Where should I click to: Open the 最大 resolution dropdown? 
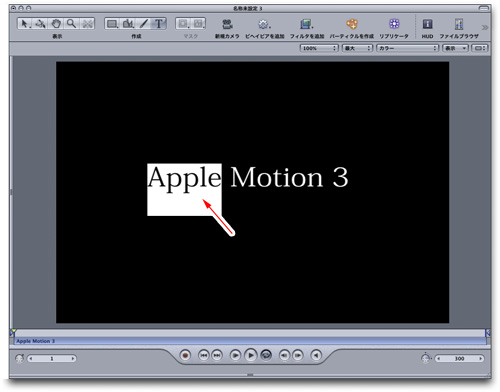(357, 48)
